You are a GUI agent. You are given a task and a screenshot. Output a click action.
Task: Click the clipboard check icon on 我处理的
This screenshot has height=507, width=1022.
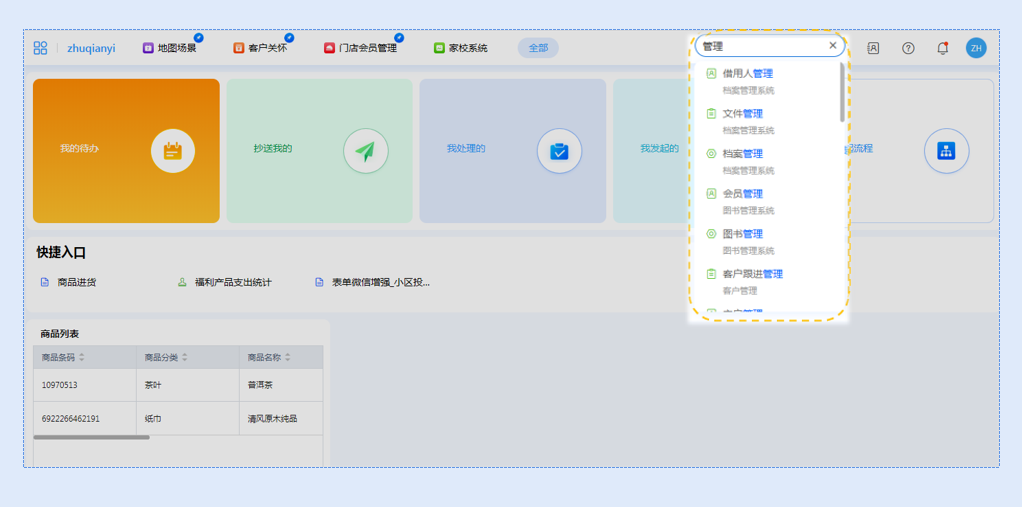tap(559, 151)
